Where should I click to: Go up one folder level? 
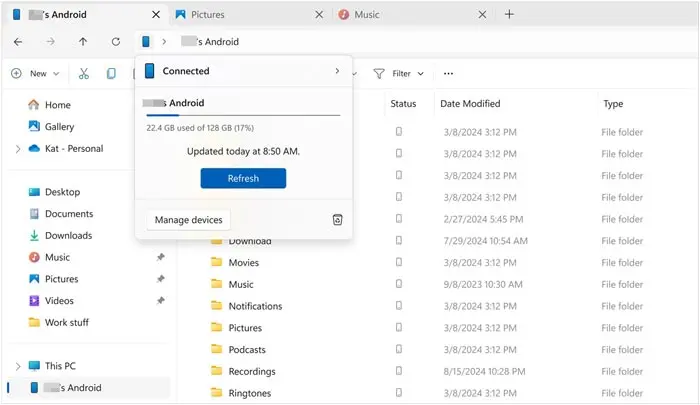pyautogui.click(x=83, y=42)
